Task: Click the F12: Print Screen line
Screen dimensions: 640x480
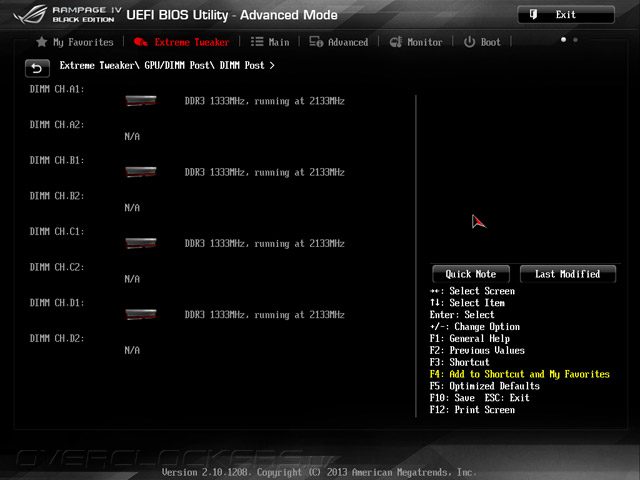Action: pyautogui.click(x=472, y=410)
